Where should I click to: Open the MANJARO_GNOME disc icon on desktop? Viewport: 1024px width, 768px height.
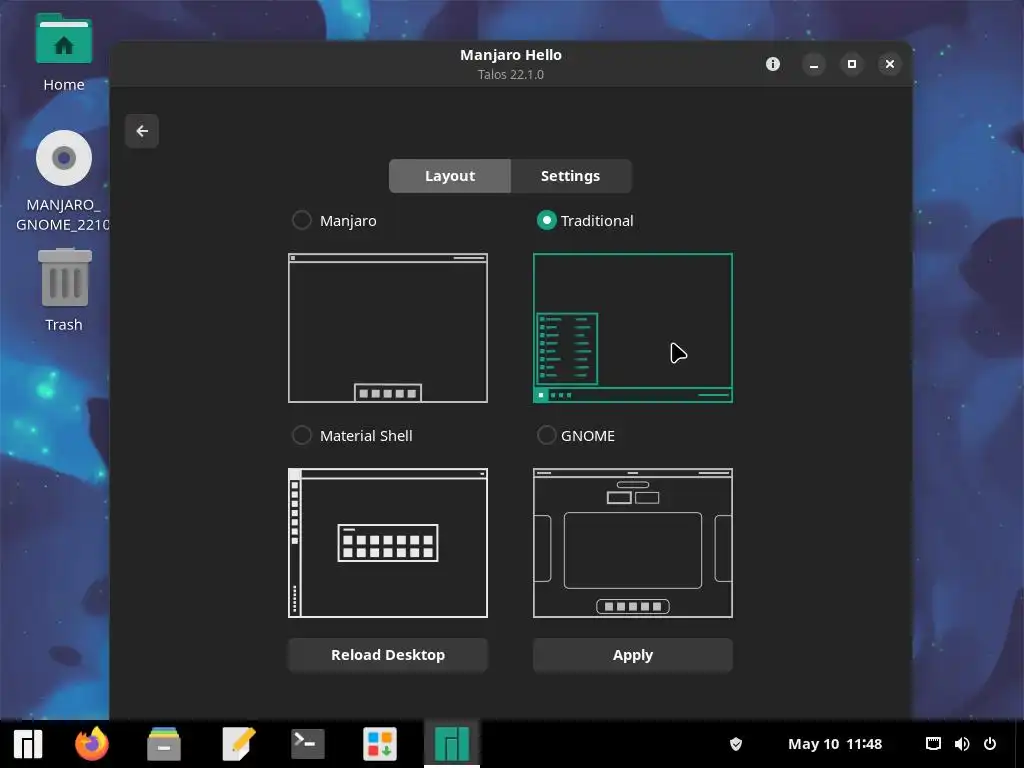[x=63, y=181]
